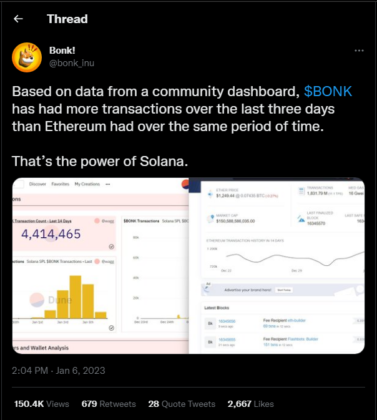Viewport: 377px width, 420px height.
Task: Select the Discover tab in dashboard image
Action: (37, 184)
